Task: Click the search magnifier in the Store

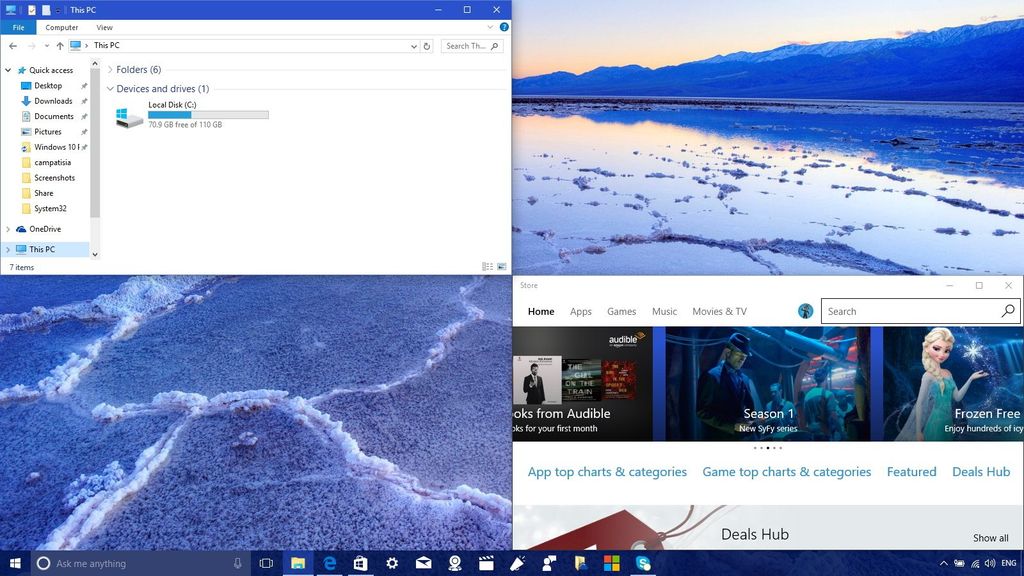Action: click(x=1007, y=311)
